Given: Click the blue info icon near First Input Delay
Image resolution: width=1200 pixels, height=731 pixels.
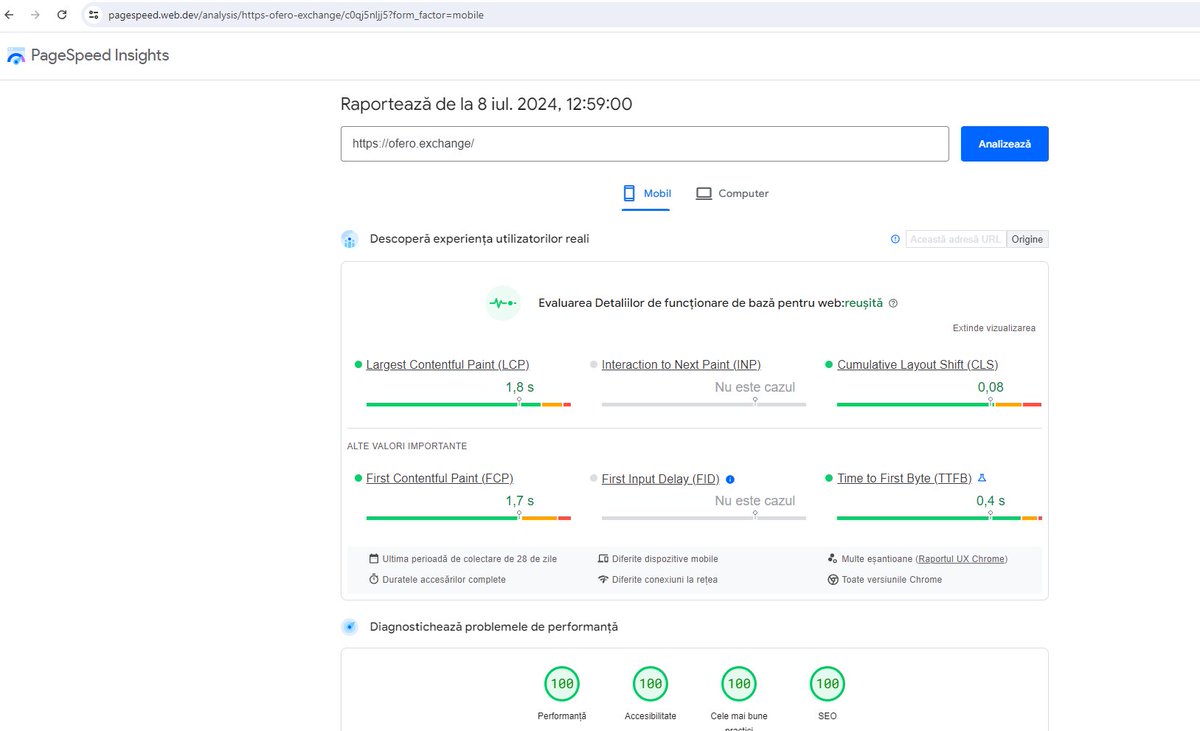Looking at the screenshot, I should coord(731,479).
